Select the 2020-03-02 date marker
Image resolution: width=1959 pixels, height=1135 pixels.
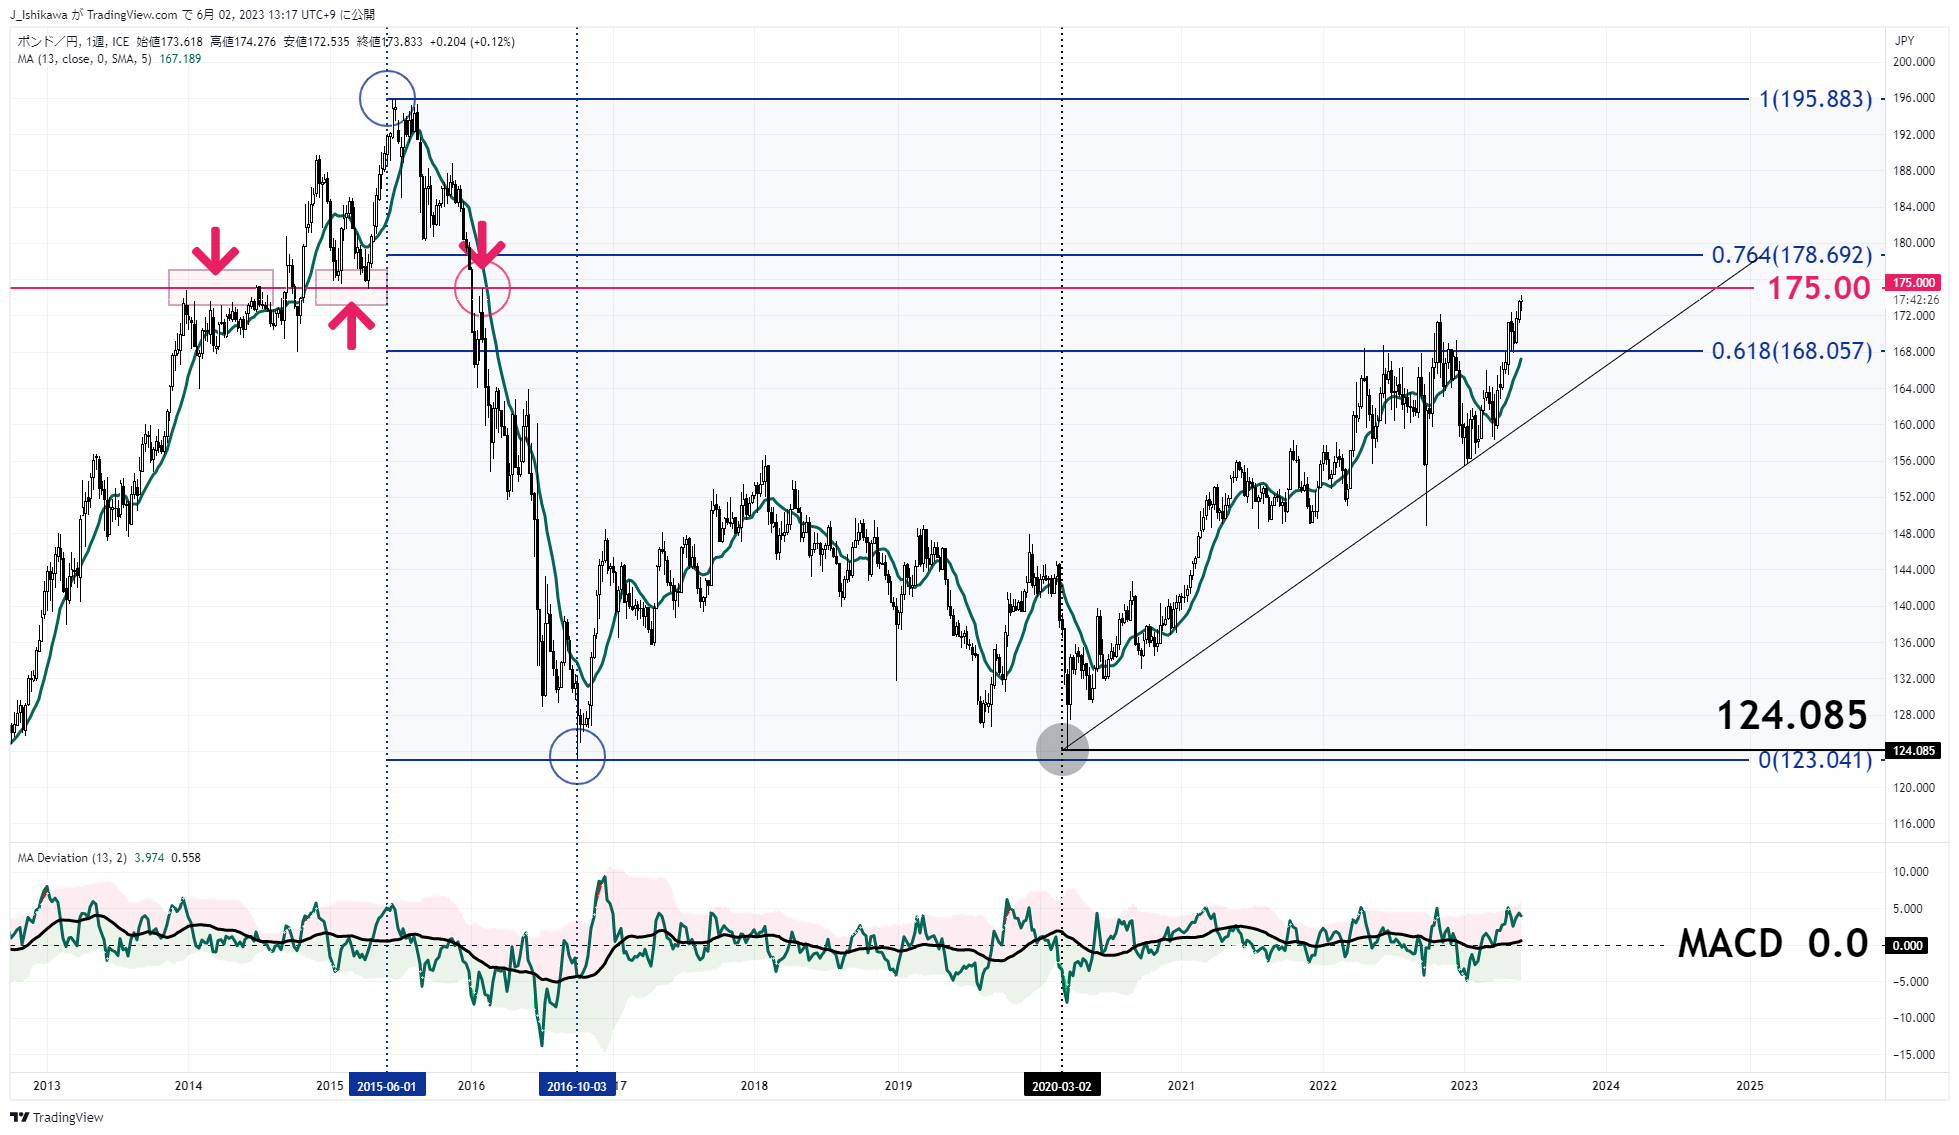coord(1062,1085)
